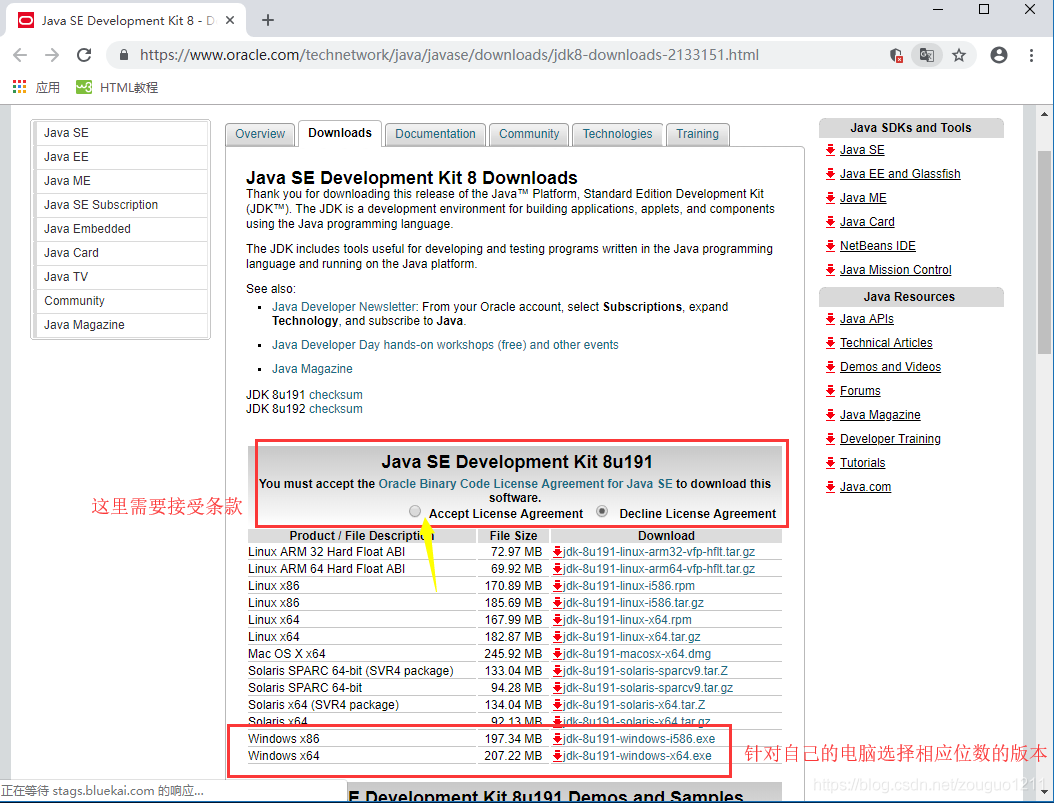Open the Apps grid bookmark icon
The image size is (1054, 803).
pos(19,87)
